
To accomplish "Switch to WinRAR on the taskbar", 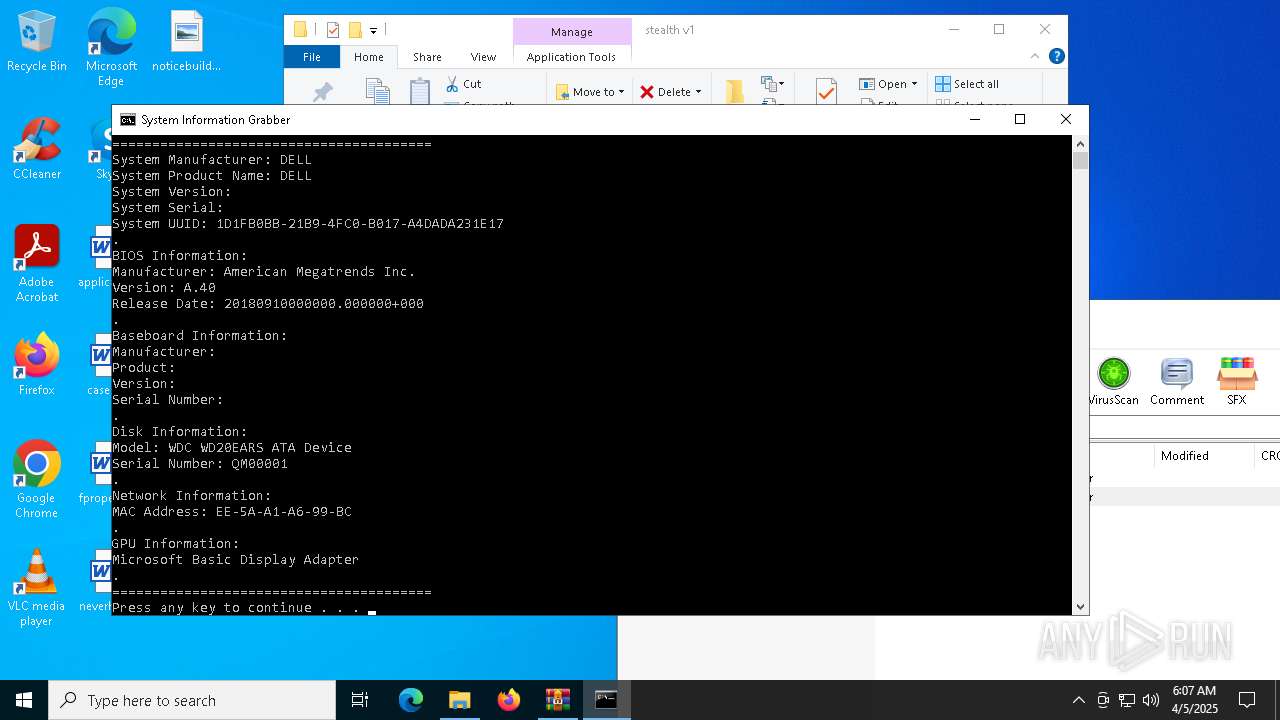I will (x=557, y=700).
